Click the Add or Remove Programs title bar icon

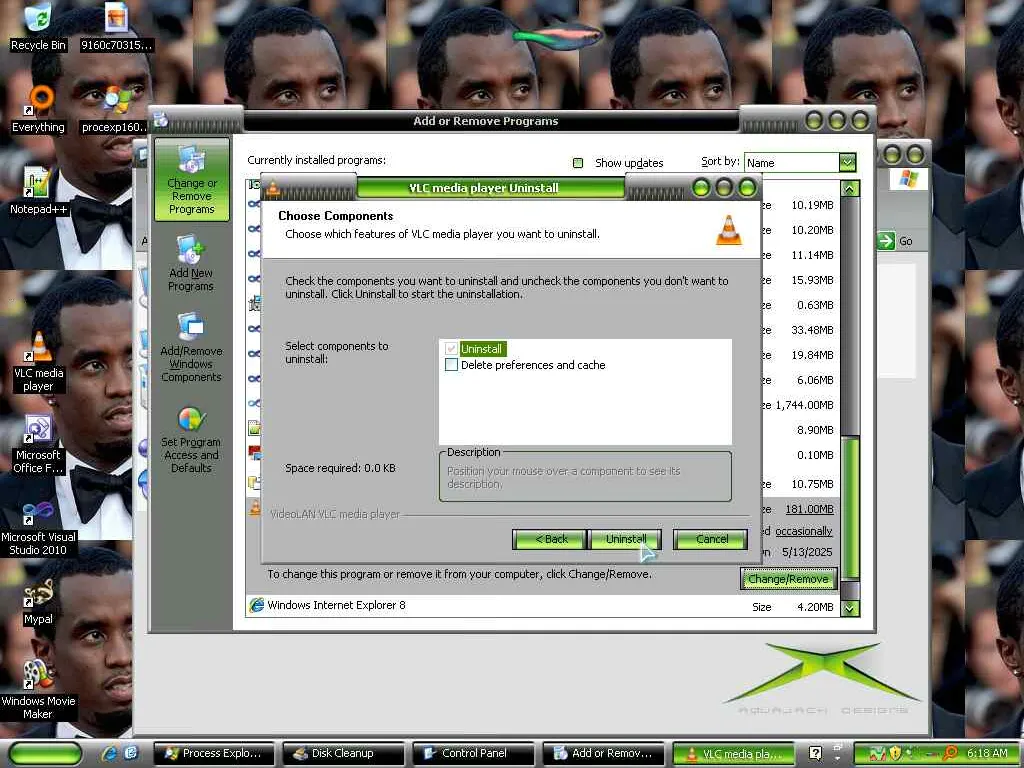point(161,120)
